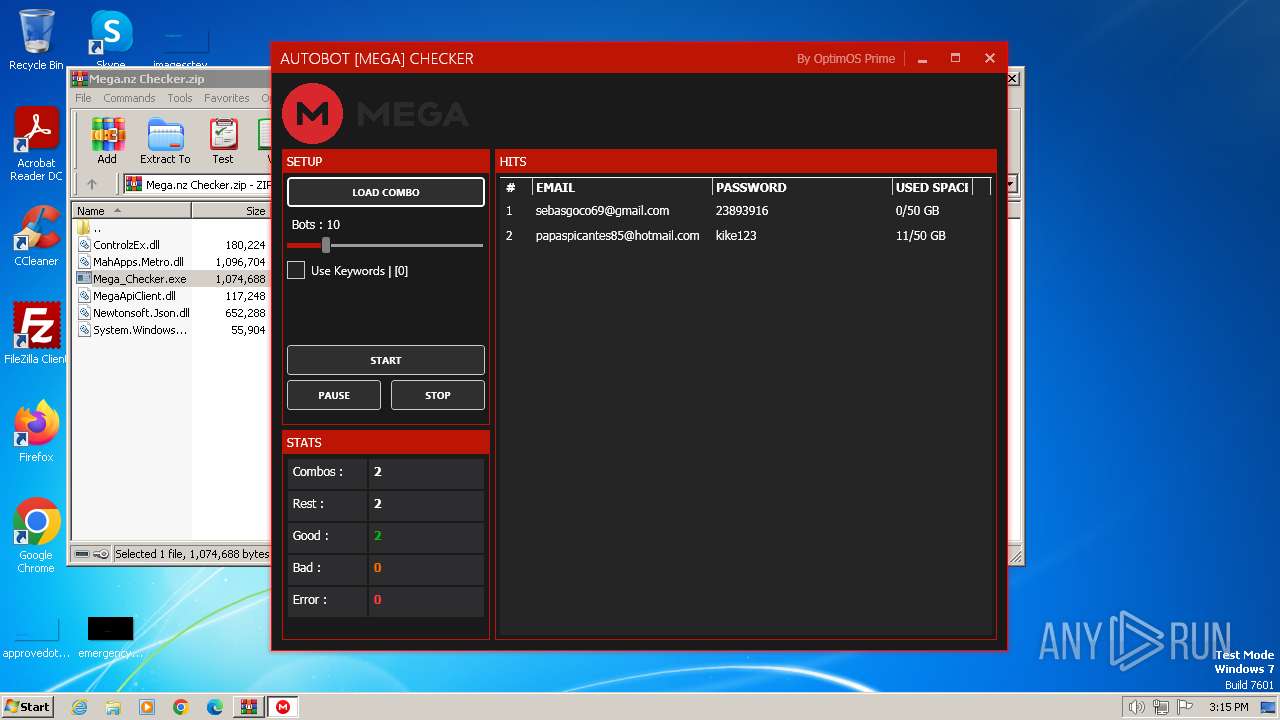Click the Test icon in WinRAR toolbar
The image size is (1280, 720).
223,141
